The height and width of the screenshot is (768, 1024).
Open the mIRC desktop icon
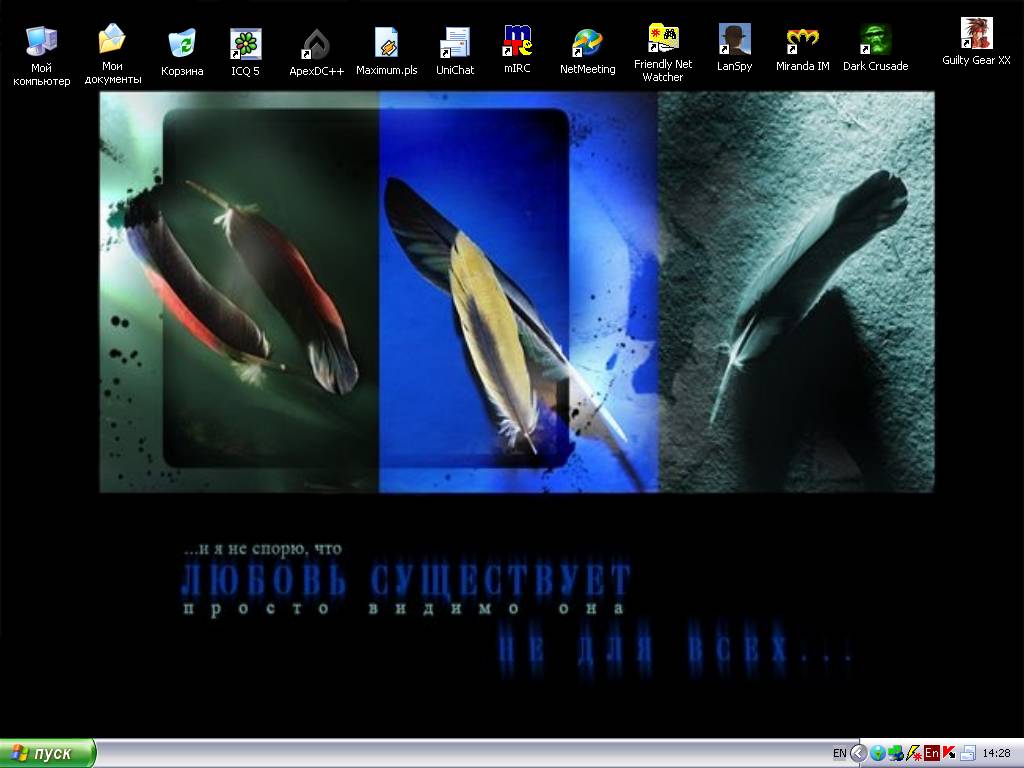(517, 42)
